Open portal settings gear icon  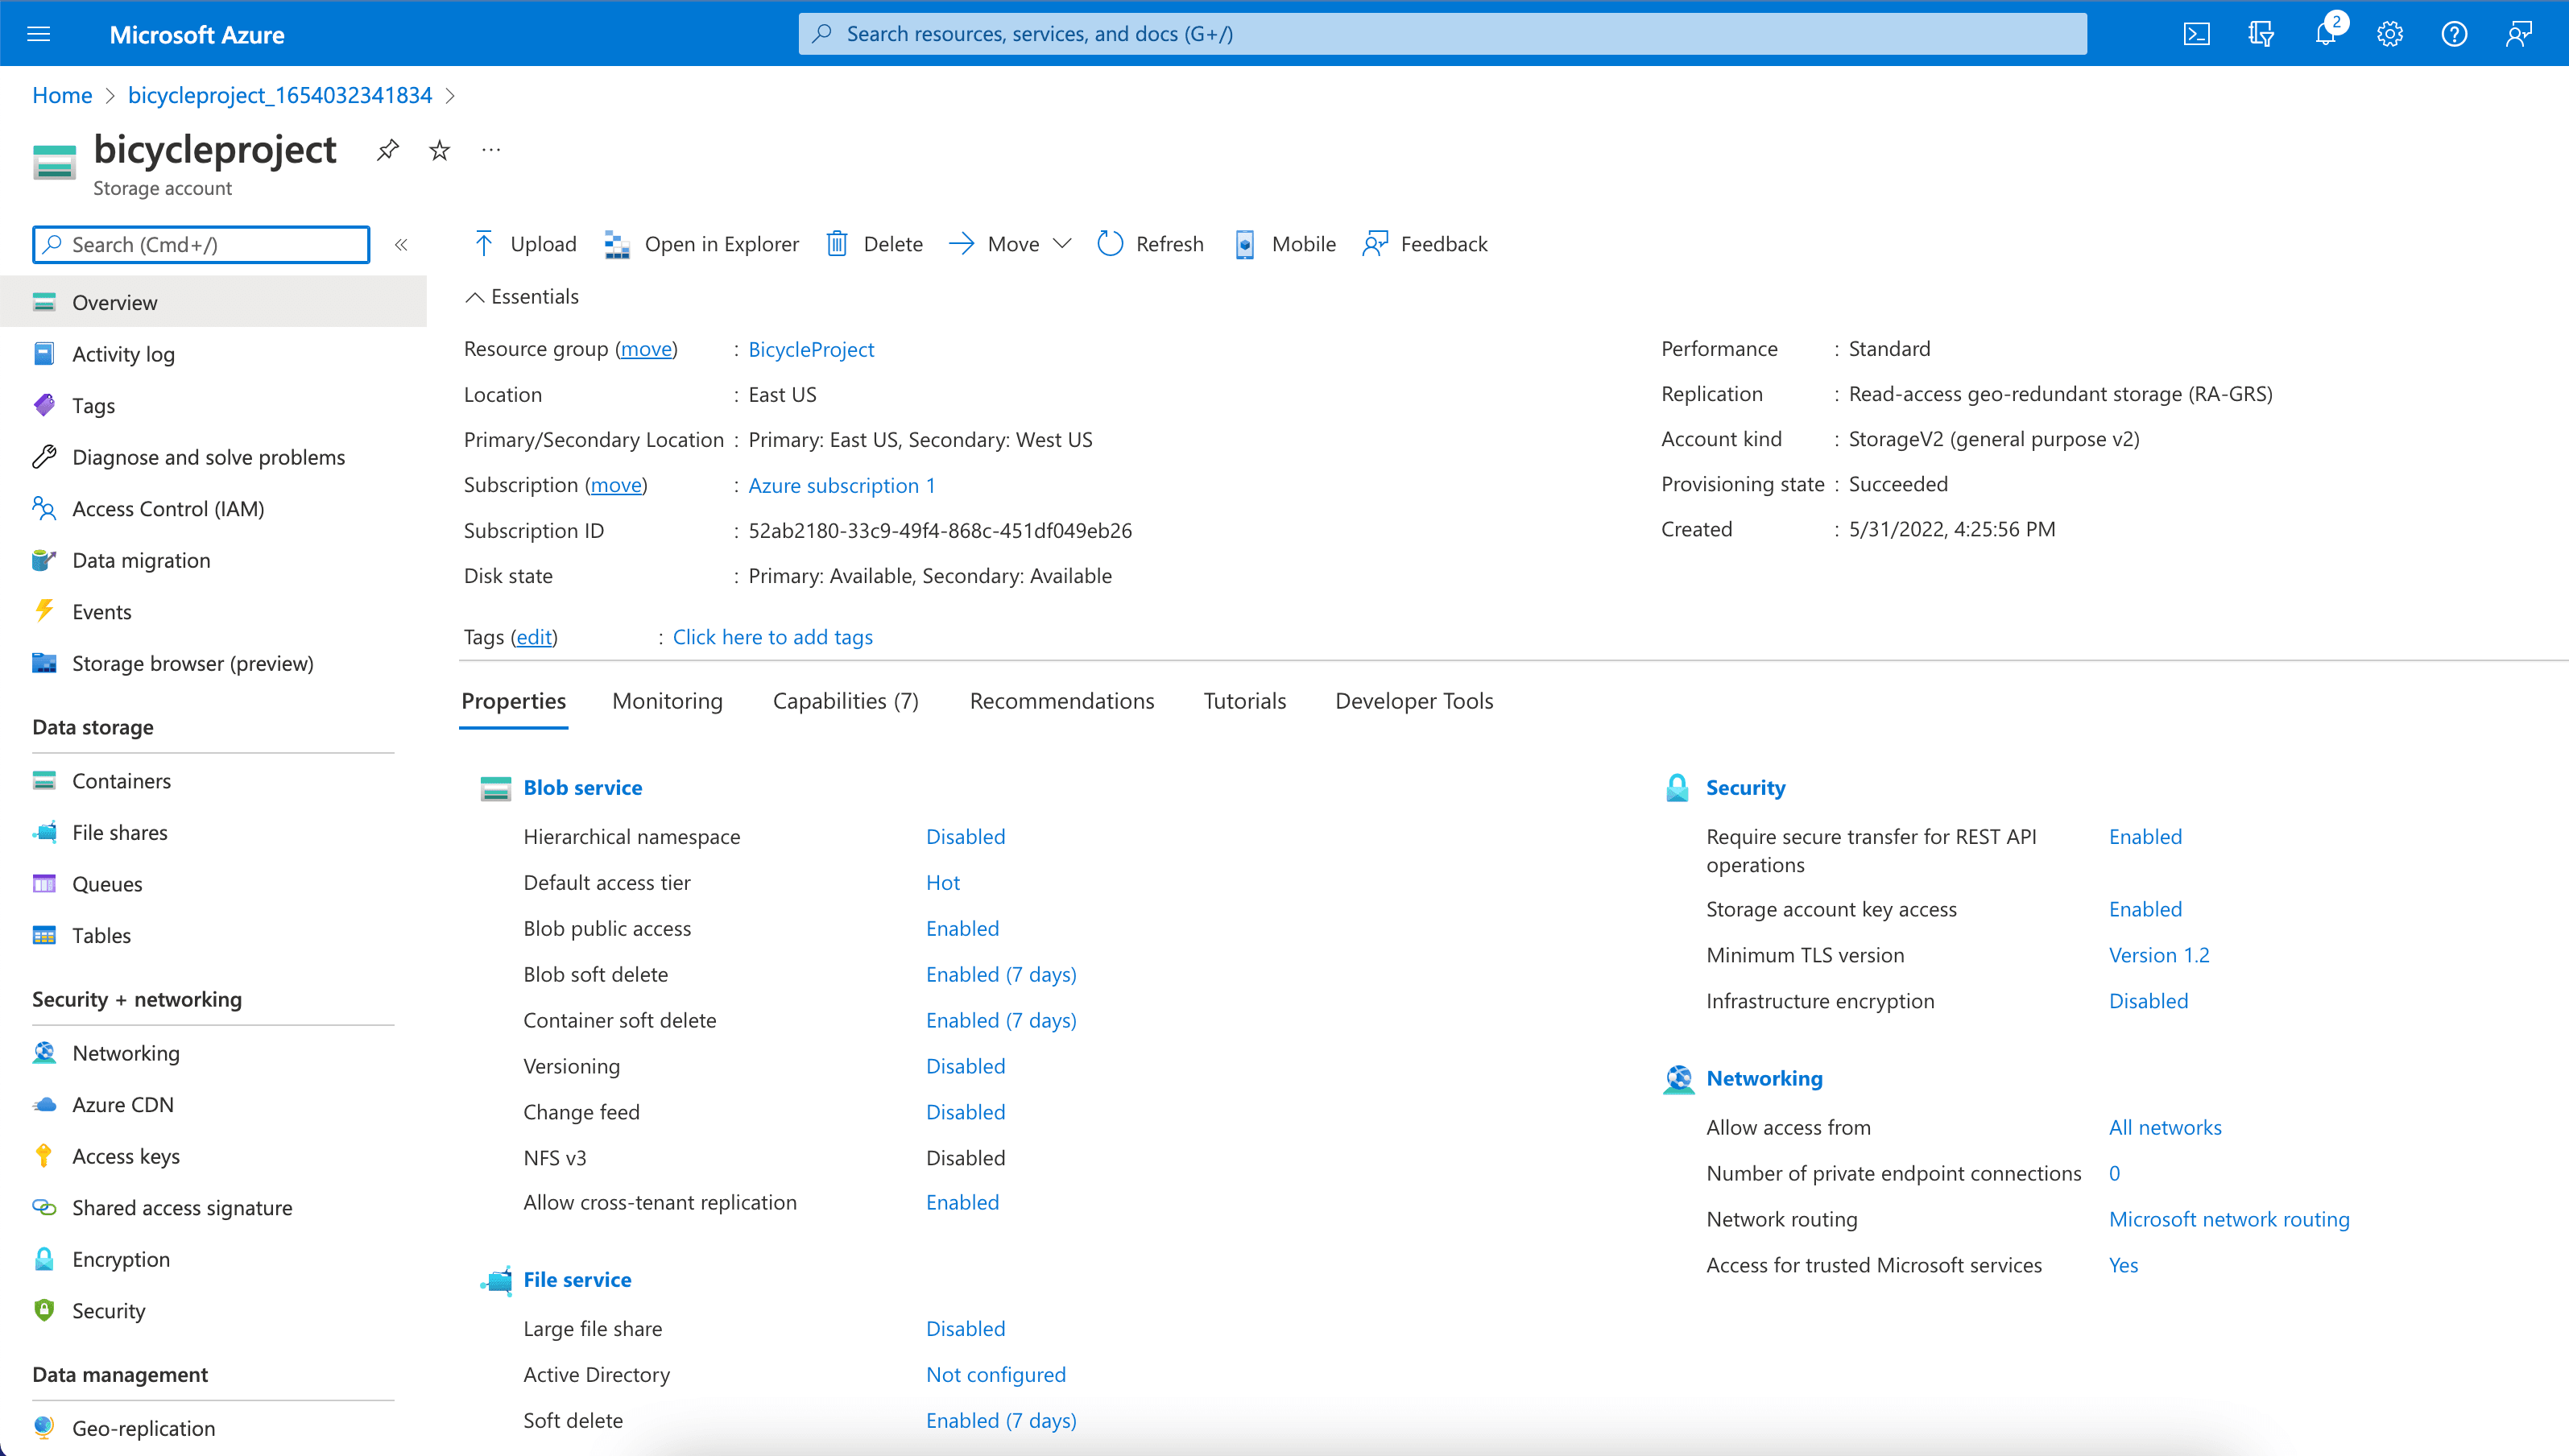pos(2390,34)
